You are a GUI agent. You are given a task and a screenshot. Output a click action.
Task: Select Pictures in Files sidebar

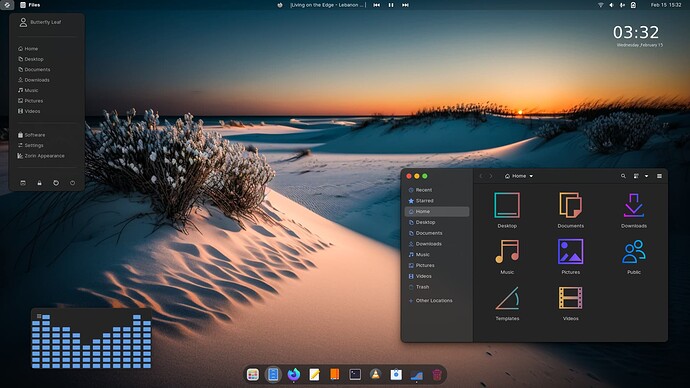click(x=437, y=265)
